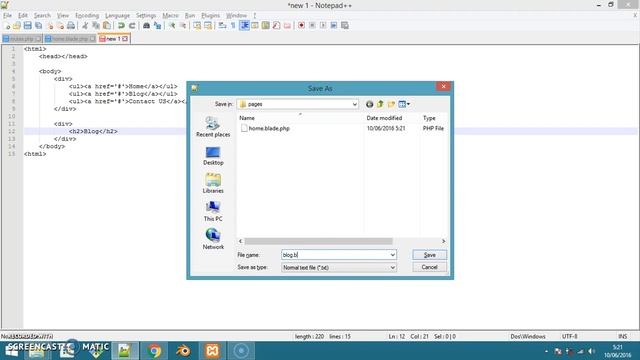Click the Create New Folder icon
This screenshot has width=640, height=360.
[x=391, y=104]
